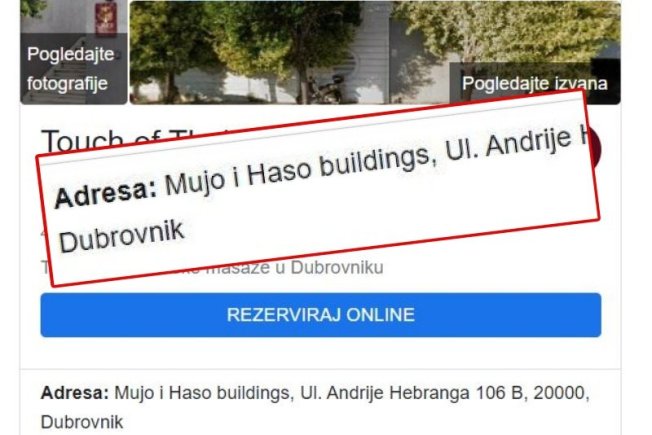Click Mujo i Haso buildings in bottom address
Image resolution: width=652 pixels, height=435 pixels.
pos(203,393)
